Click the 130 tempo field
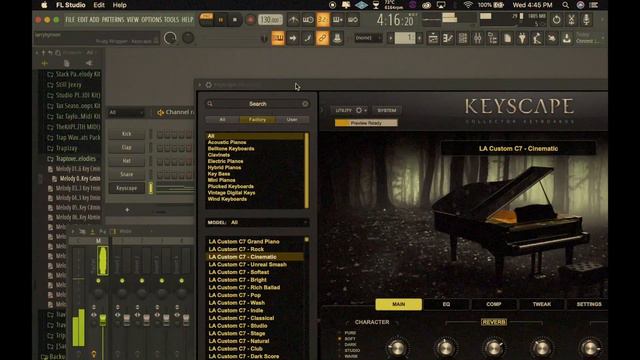640x360 pixels. tap(270, 20)
